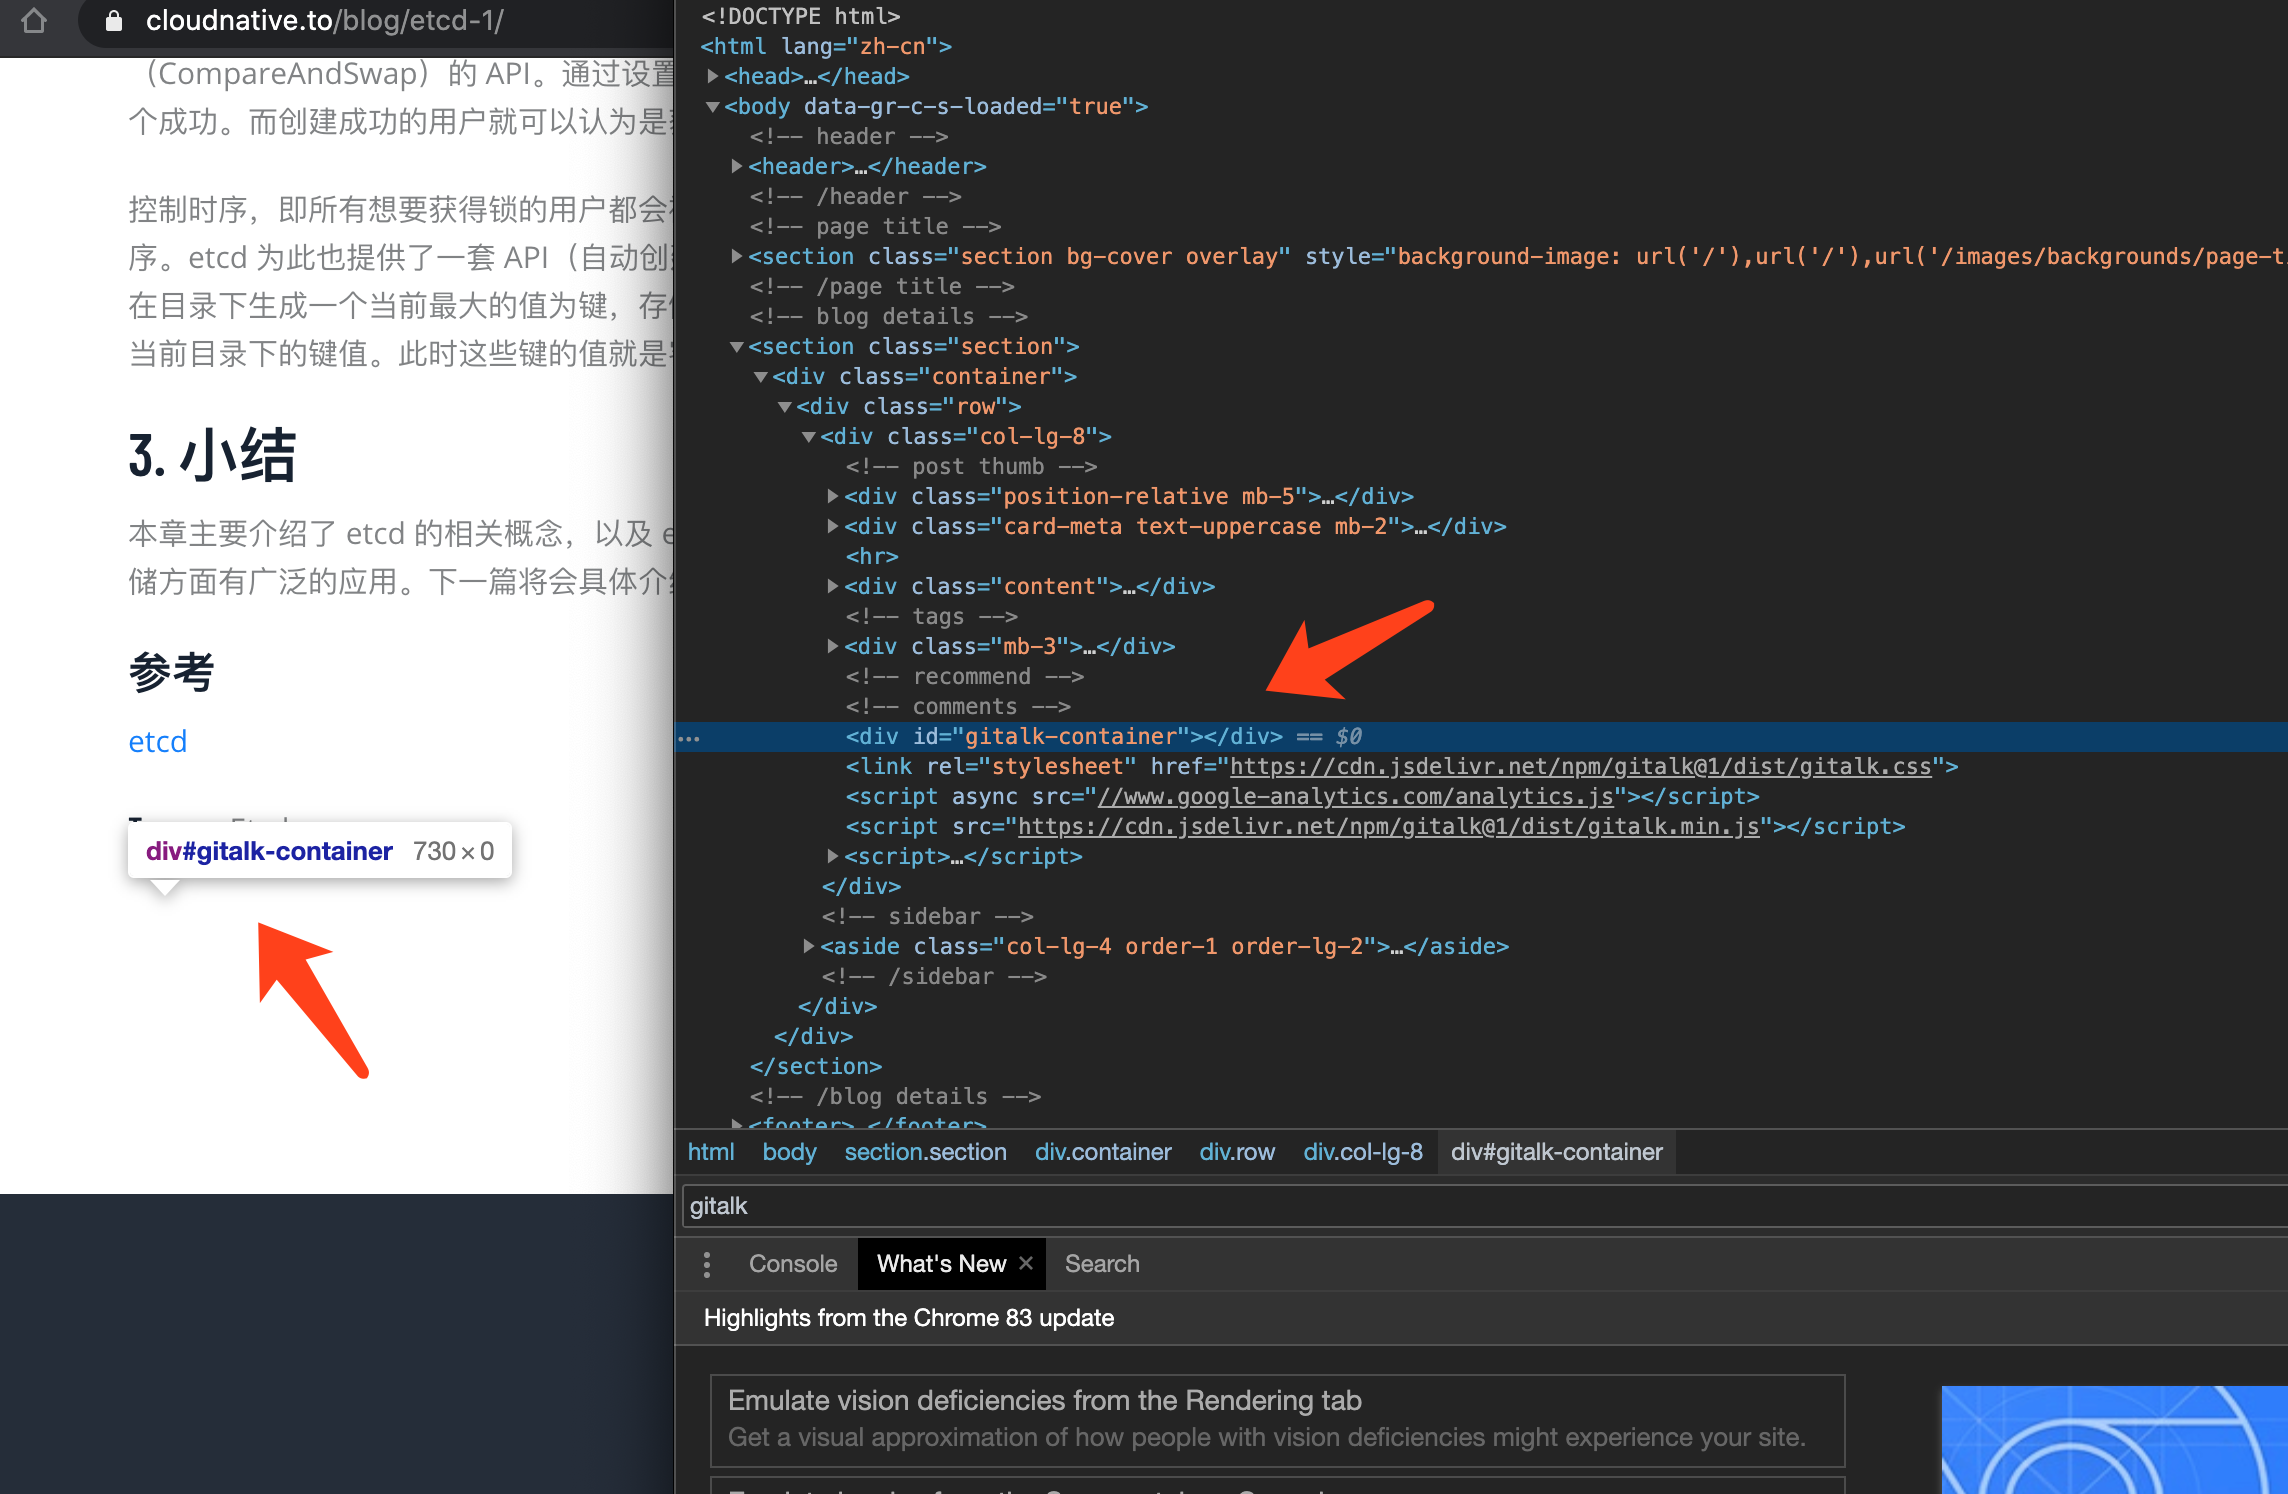The width and height of the screenshot is (2288, 1494).
Task: Select div.container in the breadcrumb bar
Action: click(x=1103, y=1152)
